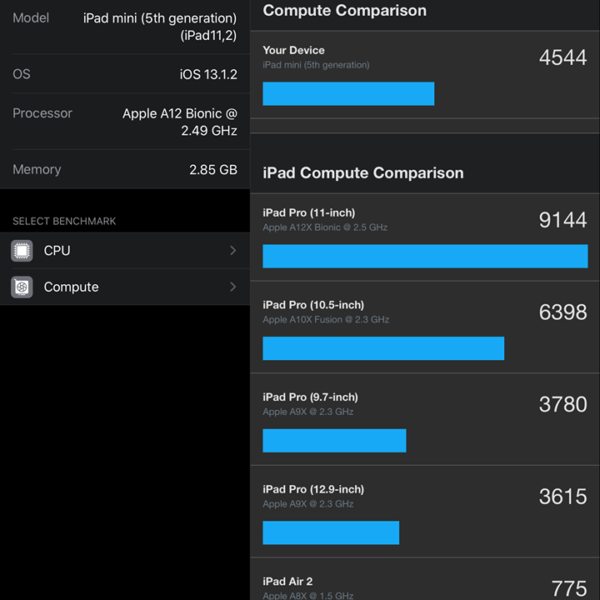The image size is (600, 600).
Task: Tap the Processor info row
Action: click(x=125, y=122)
